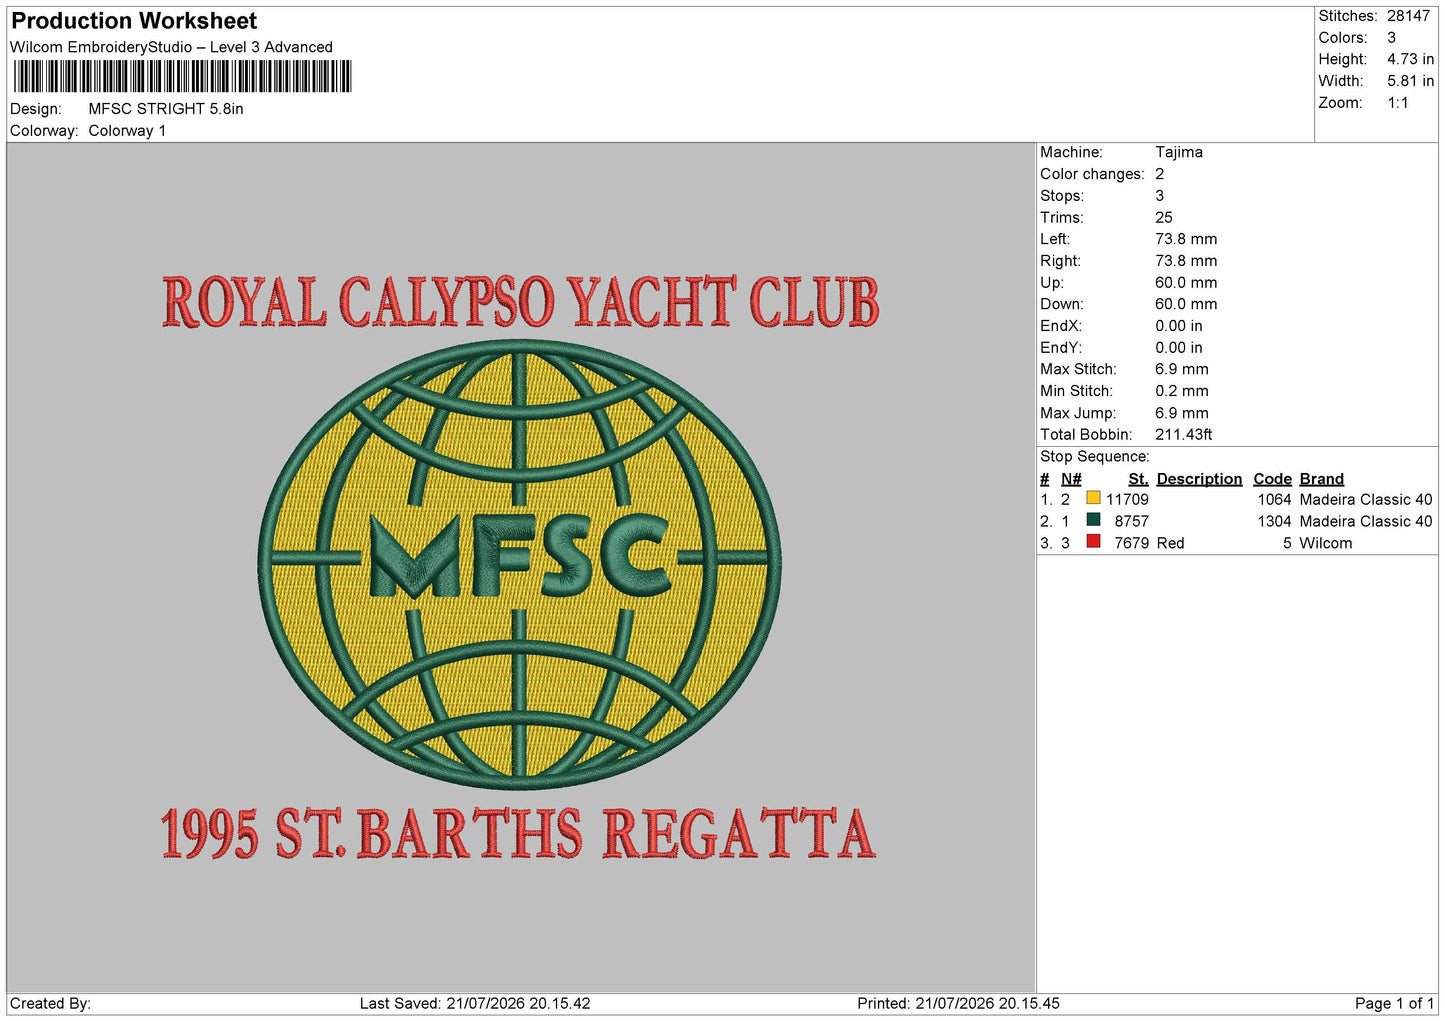Click stitch count '7679' in stop row 3
Viewport: 1445px width, 1021px height.
click(1131, 544)
